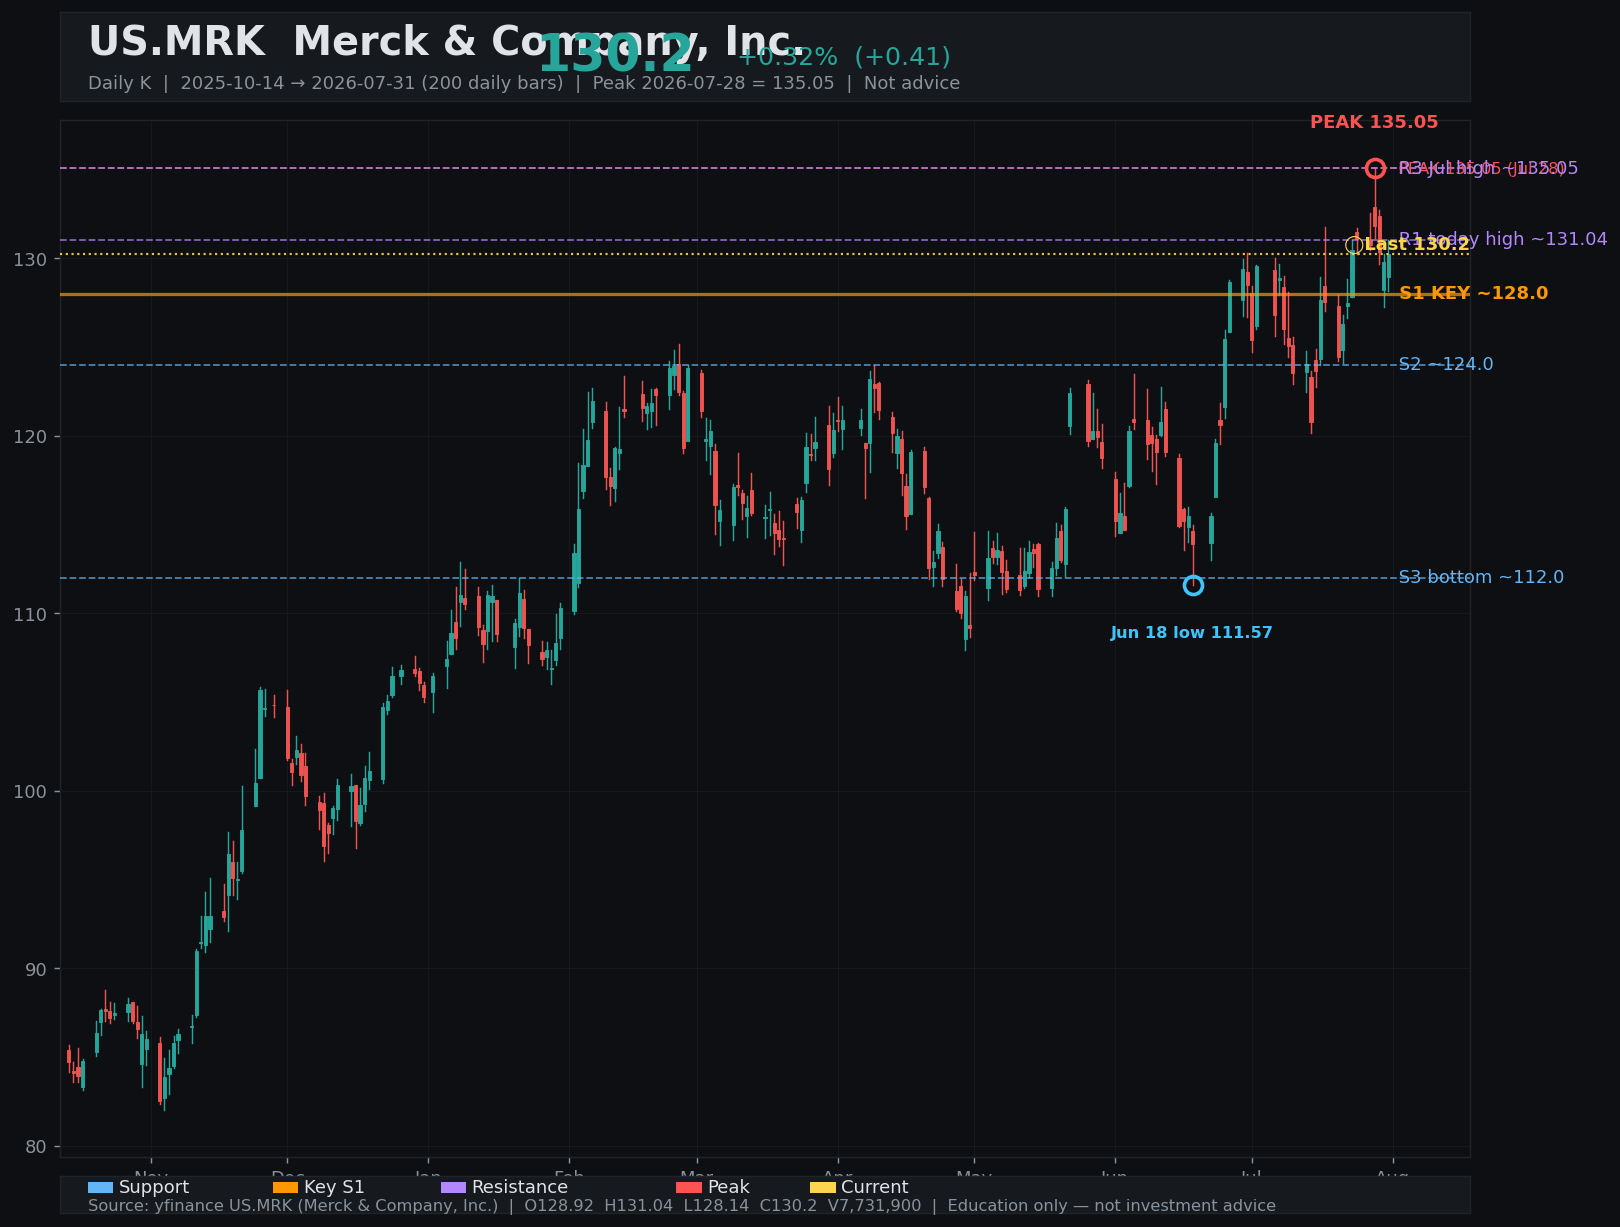1620x1227 pixels.
Task: Click the "+0.32% (+0.41)" change value
Action: [844, 57]
